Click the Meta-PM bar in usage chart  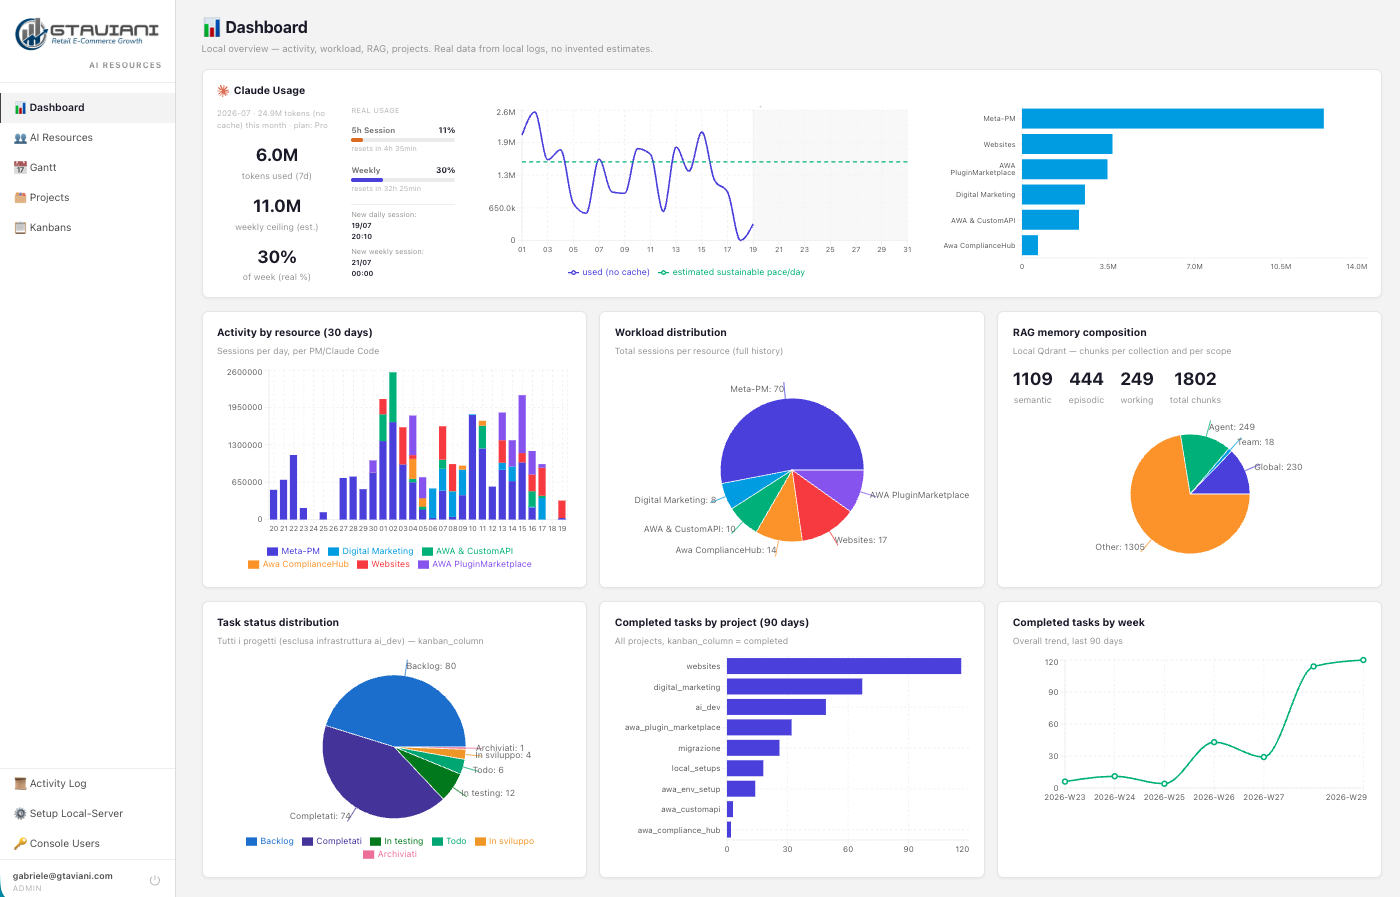1172,119
